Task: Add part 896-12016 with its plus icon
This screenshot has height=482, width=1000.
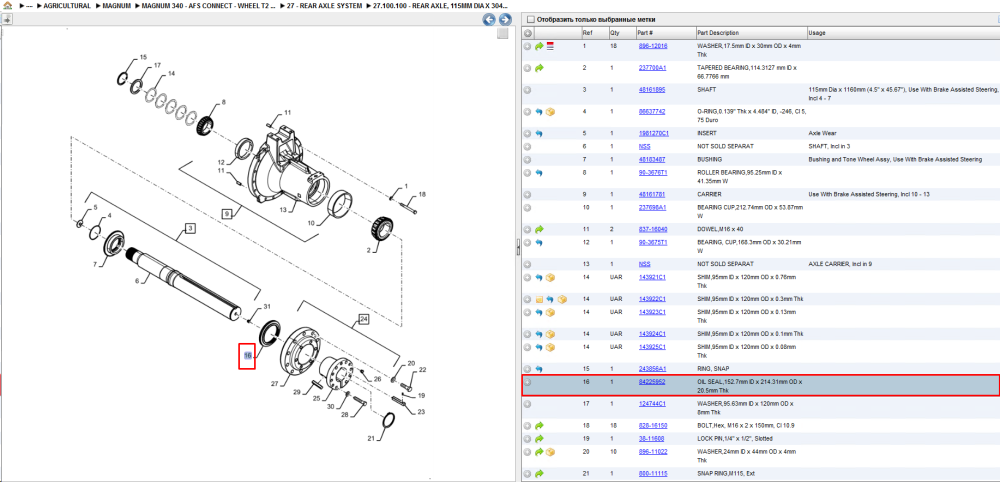Action: coord(527,46)
